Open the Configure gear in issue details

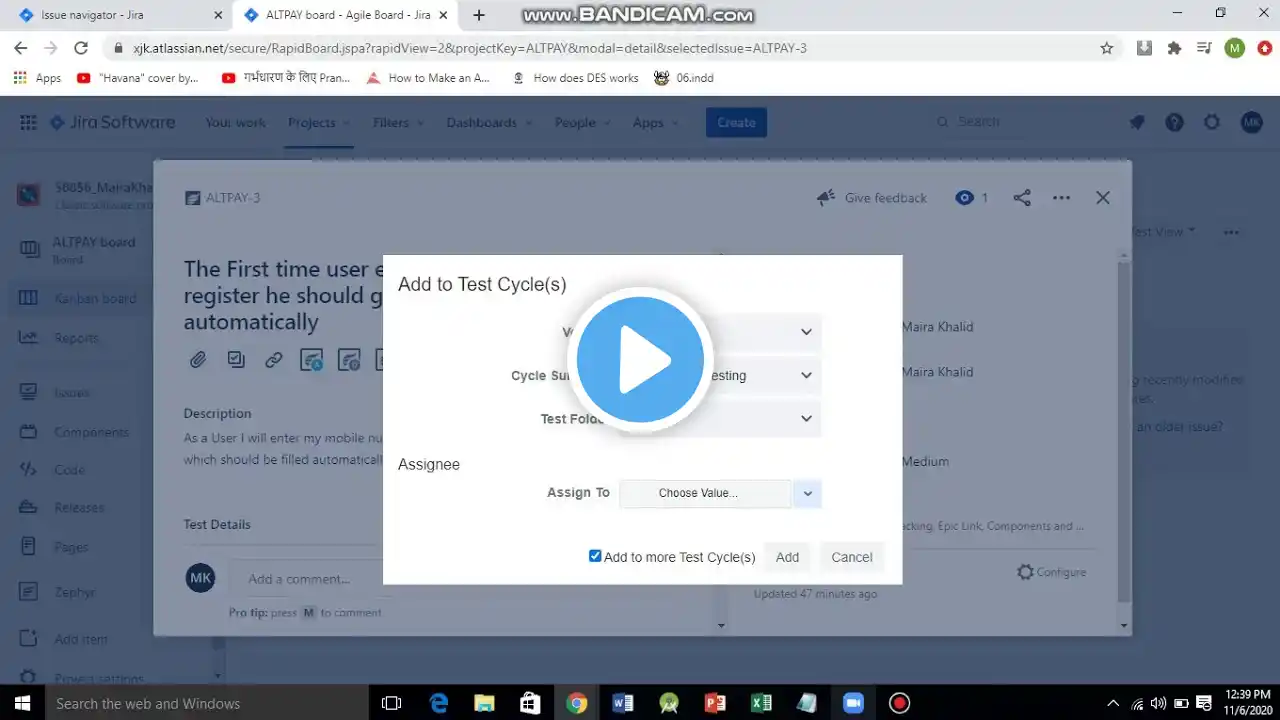click(1051, 572)
